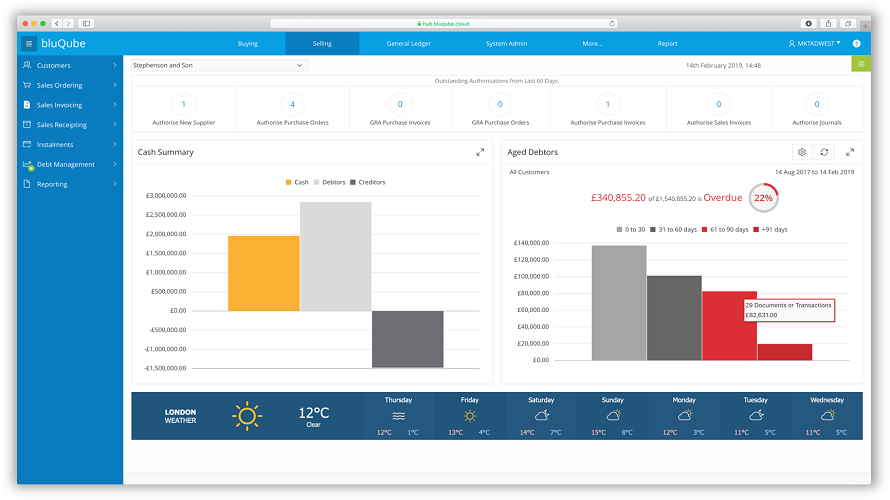The width and height of the screenshot is (890, 500).
Task: Open Aged Debtors settings gear
Action: pos(802,152)
